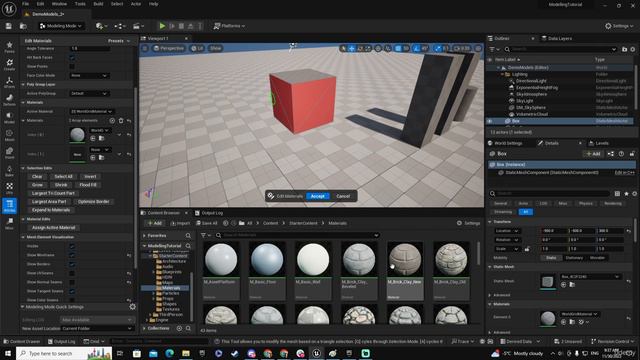Toggle Show UV Seams checkbox
640x360 pixels.
(x=72, y=273)
